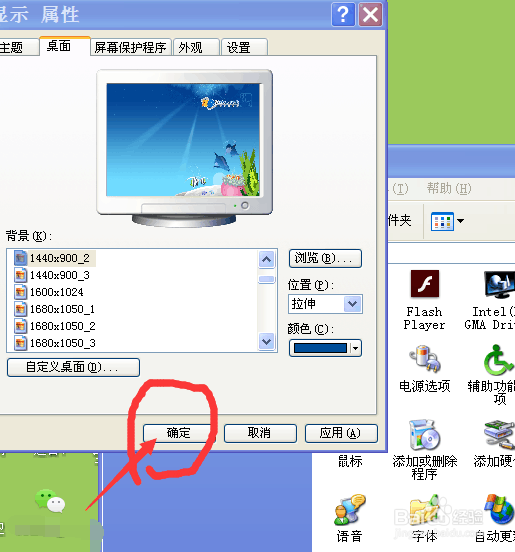Click the 应用(A) button
The width and height of the screenshot is (515, 552).
(341, 433)
